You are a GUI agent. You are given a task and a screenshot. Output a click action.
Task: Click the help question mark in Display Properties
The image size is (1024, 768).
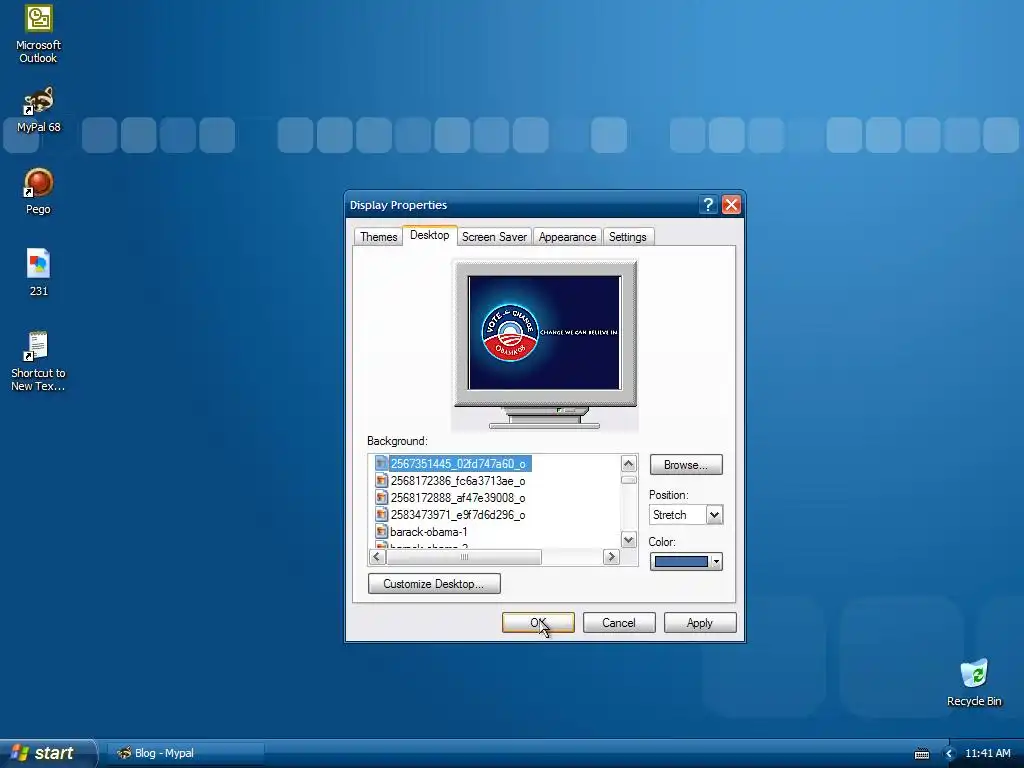tap(708, 204)
